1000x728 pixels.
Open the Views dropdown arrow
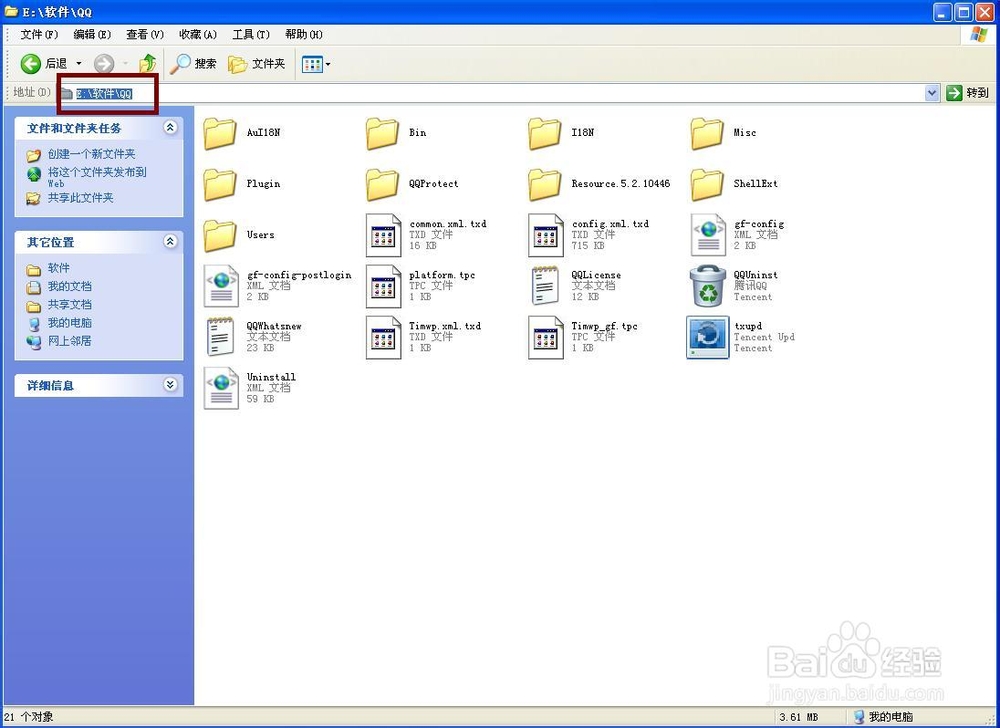pos(328,64)
